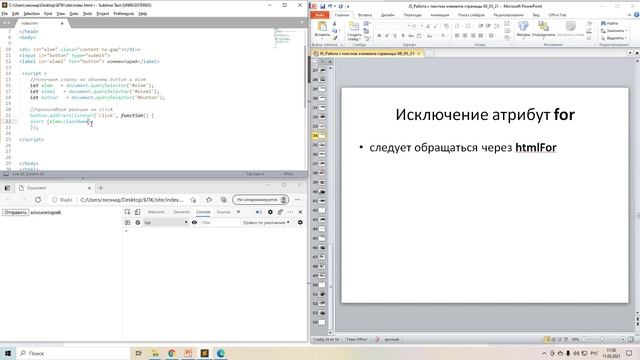Close the DevTools panel
The width and height of the screenshot is (640, 360).
[300, 212]
